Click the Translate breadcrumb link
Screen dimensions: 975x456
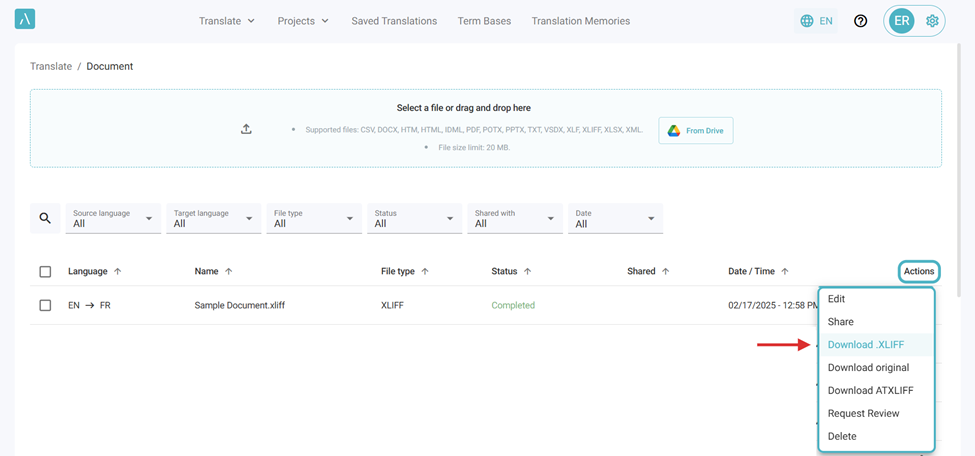pyautogui.click(x=51, y=66)
